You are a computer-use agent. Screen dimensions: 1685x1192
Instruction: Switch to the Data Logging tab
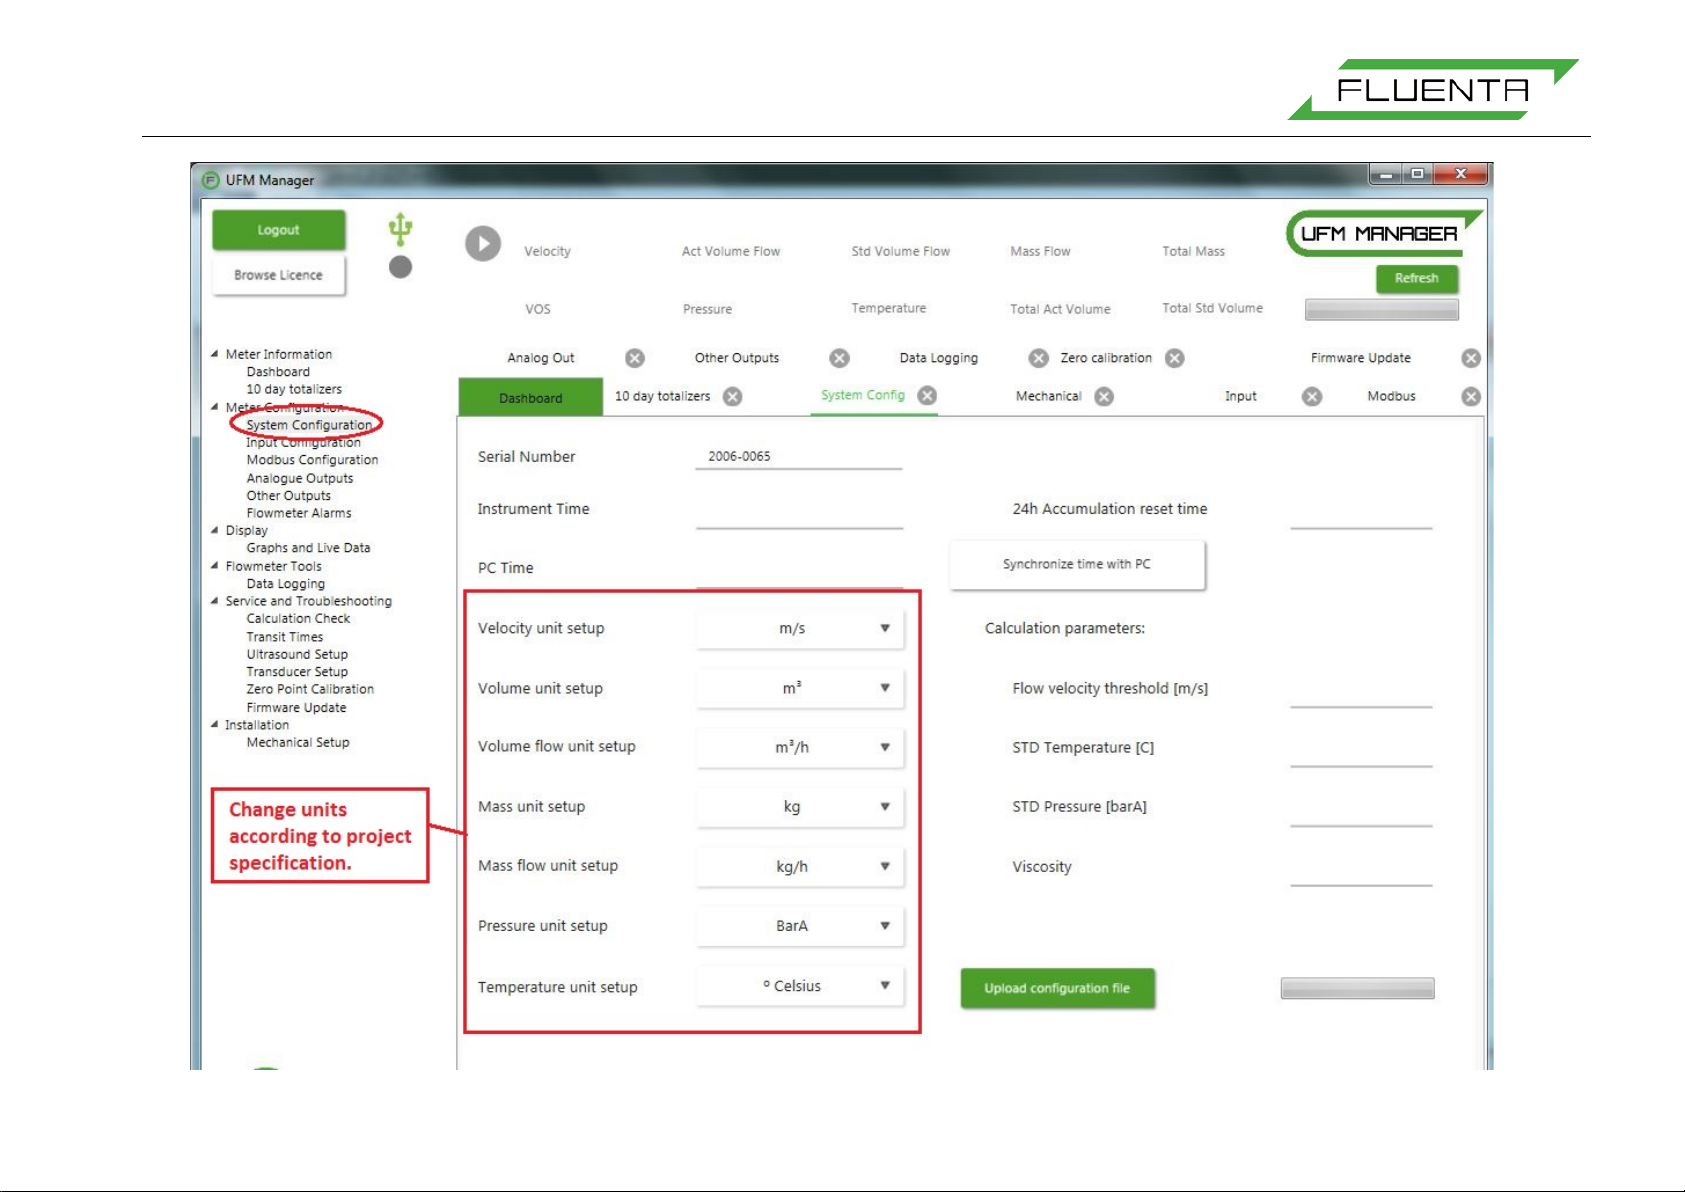(x=939, y=358)
